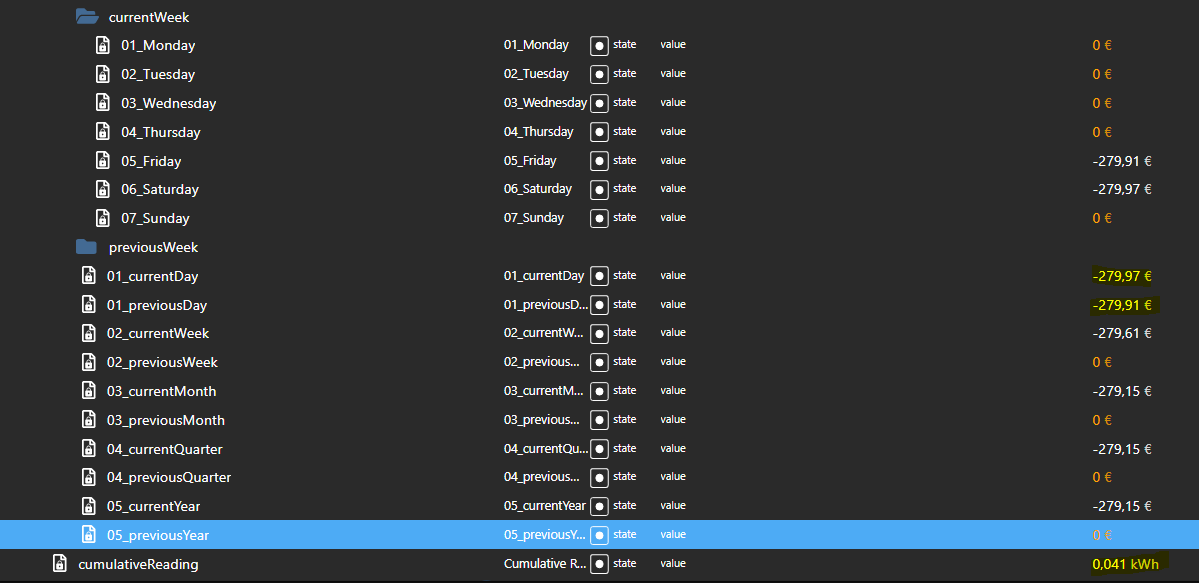The width and height of the screenshot is (1199, 583).
Task: Select the highlighted 05_previousYear row
Action: pos(600,535)
